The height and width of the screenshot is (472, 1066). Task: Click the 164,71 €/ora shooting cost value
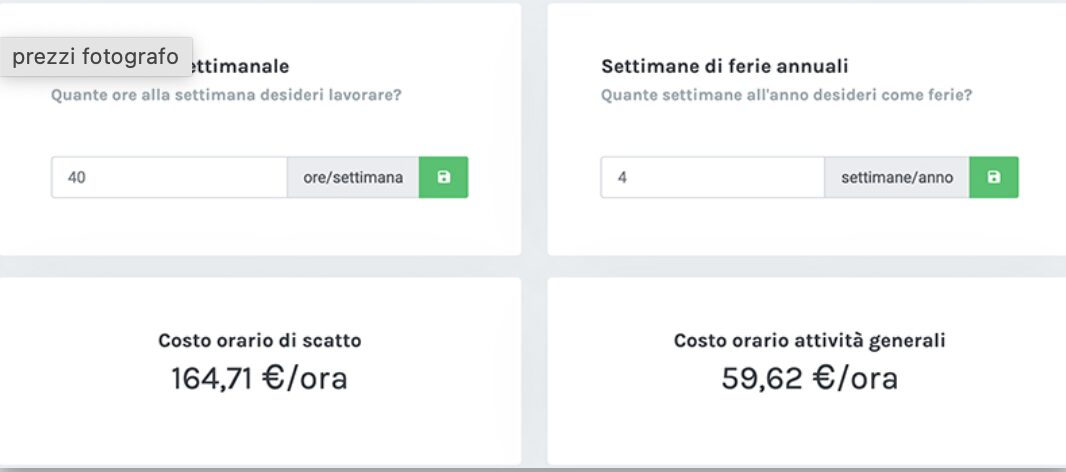259,379
